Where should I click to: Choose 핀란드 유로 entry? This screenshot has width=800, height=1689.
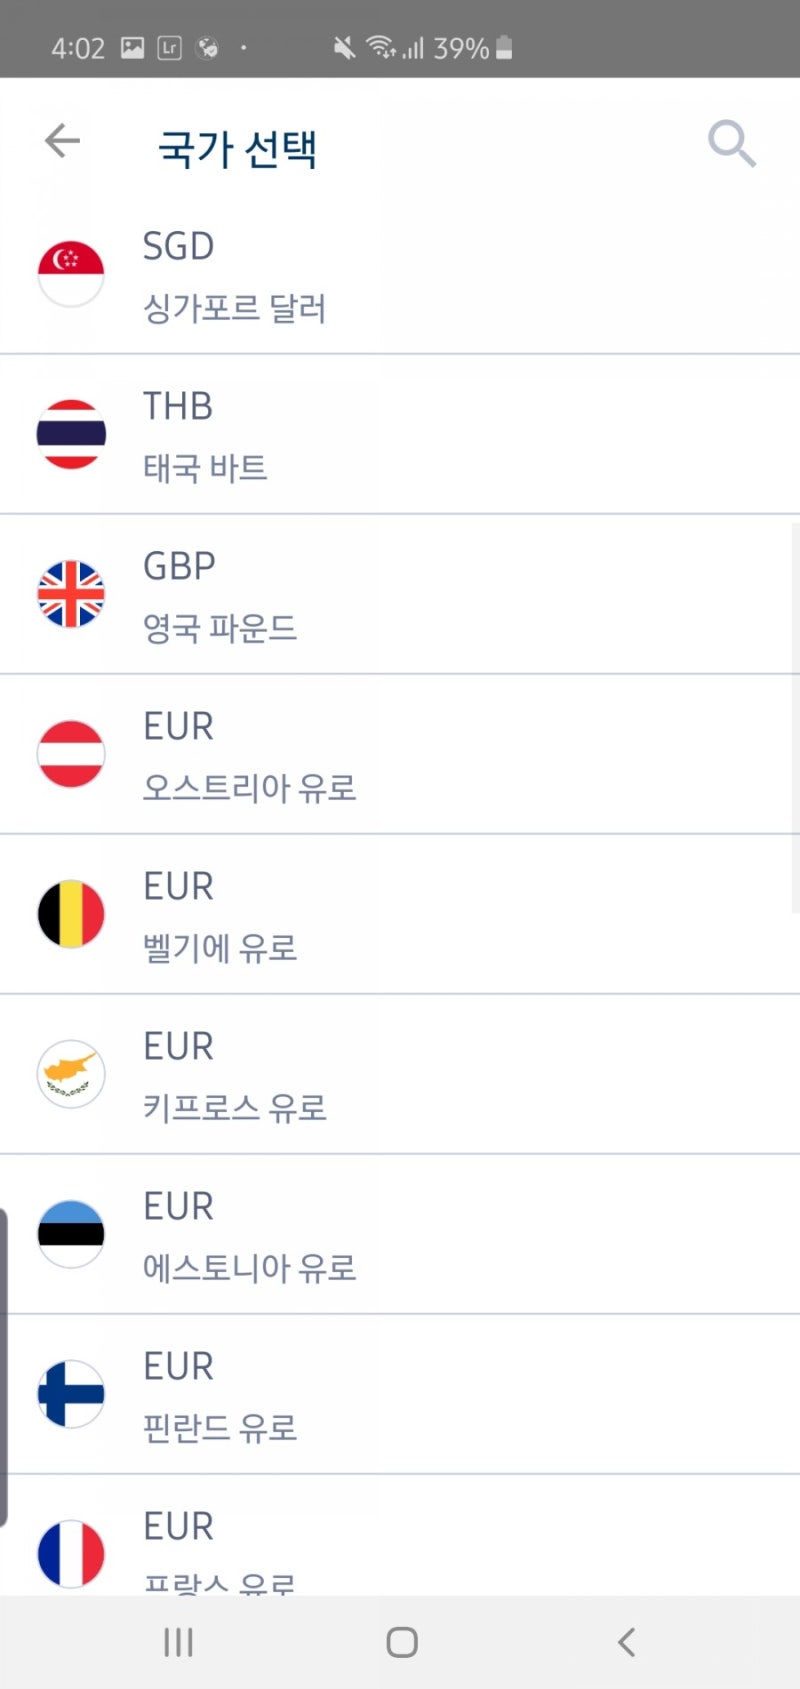click(x=400, y=1394)
